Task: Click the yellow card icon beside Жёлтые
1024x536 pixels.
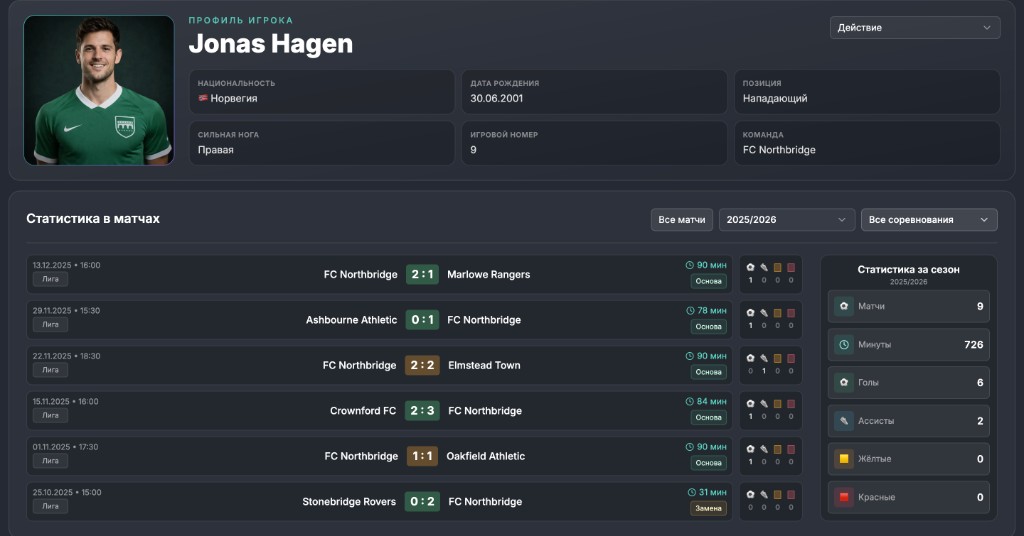Action: point(844,459)
